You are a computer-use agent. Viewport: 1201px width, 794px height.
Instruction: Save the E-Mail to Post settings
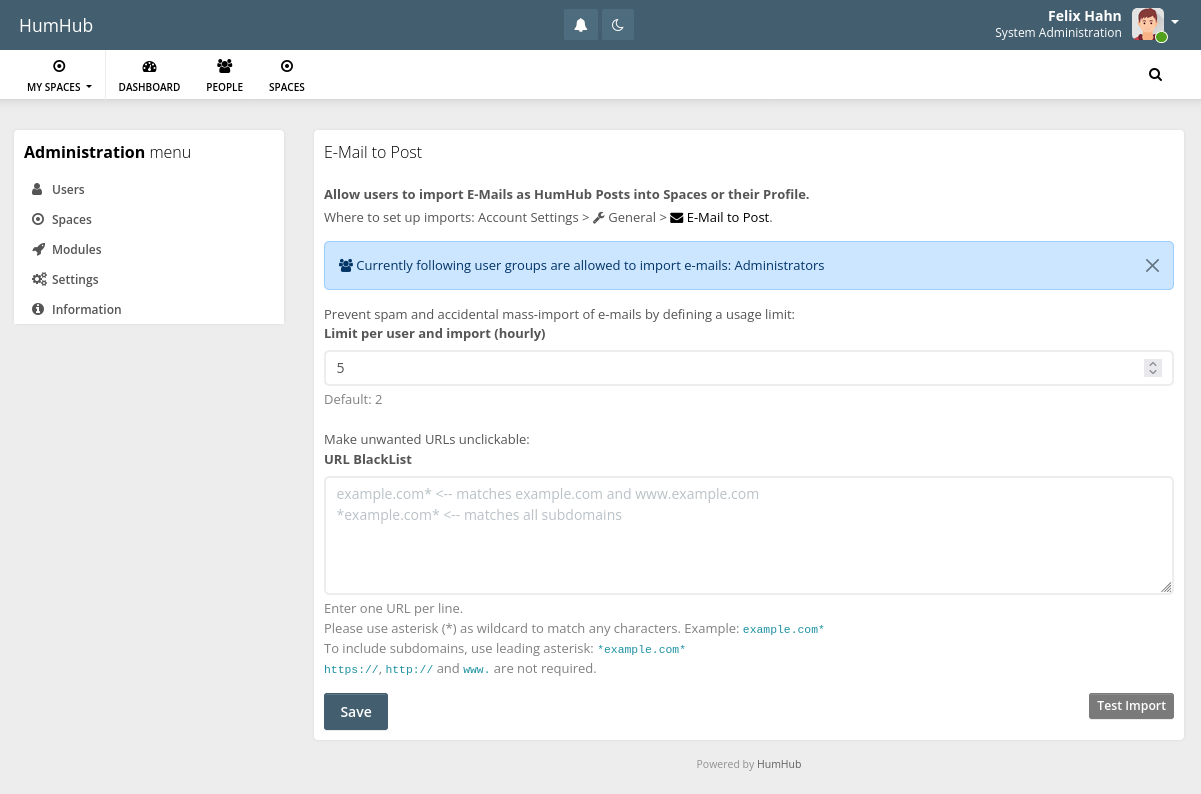355,711
